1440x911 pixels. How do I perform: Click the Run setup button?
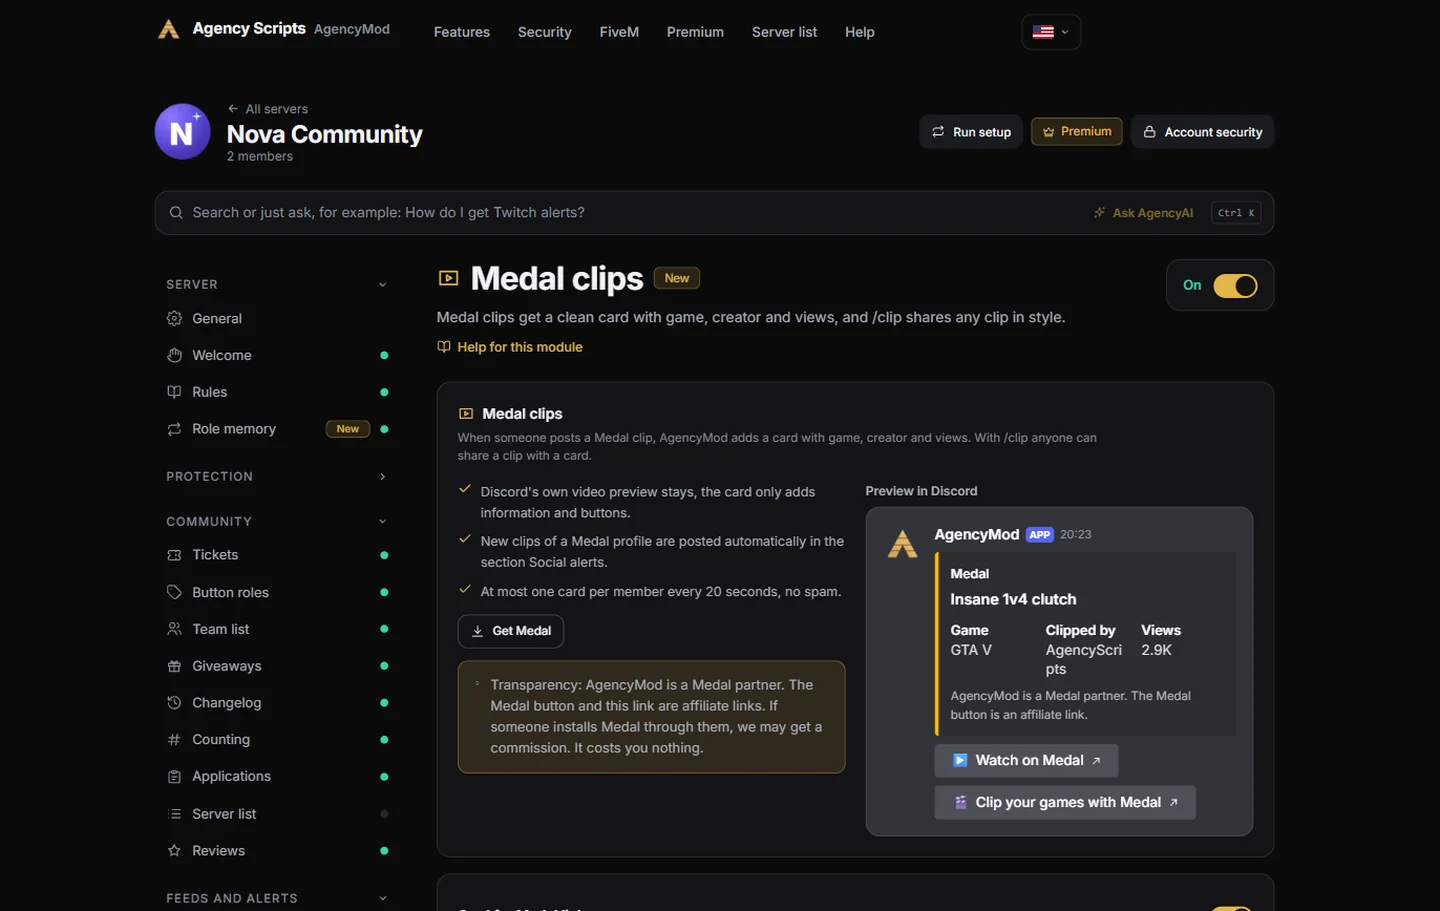[x=971, y=132]
